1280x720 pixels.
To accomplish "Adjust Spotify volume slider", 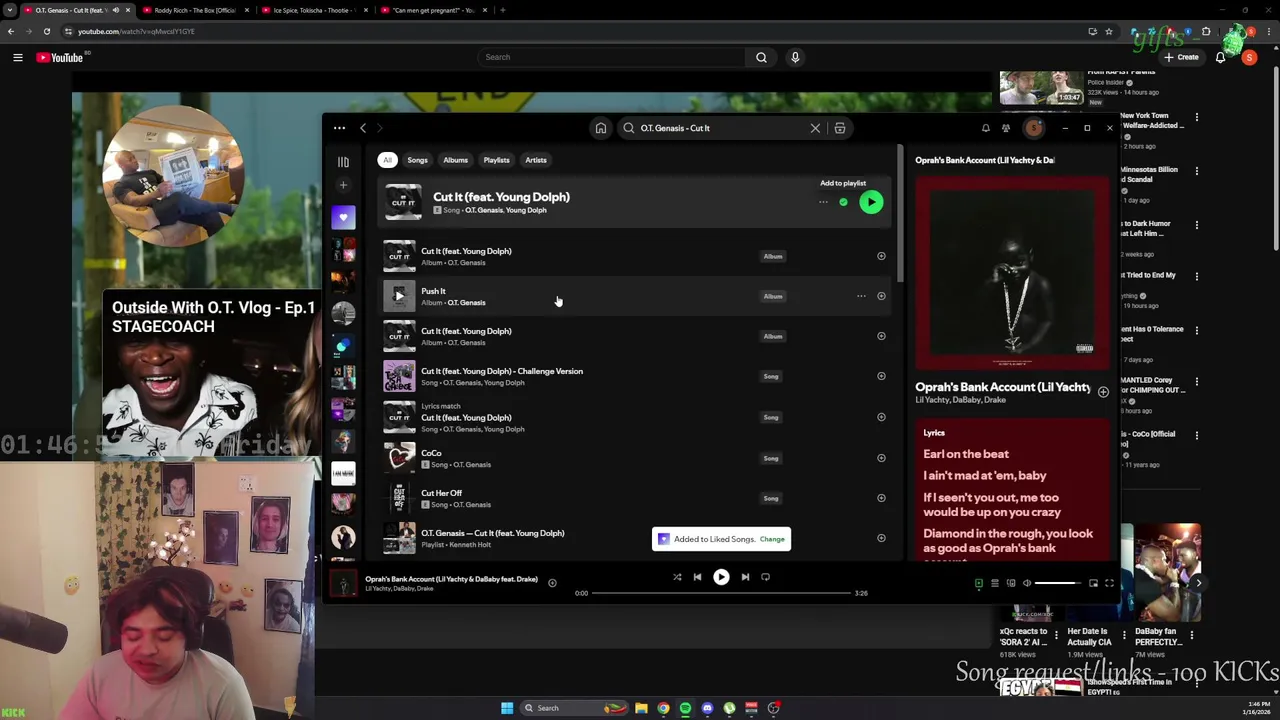I will tap(1058, 583).
